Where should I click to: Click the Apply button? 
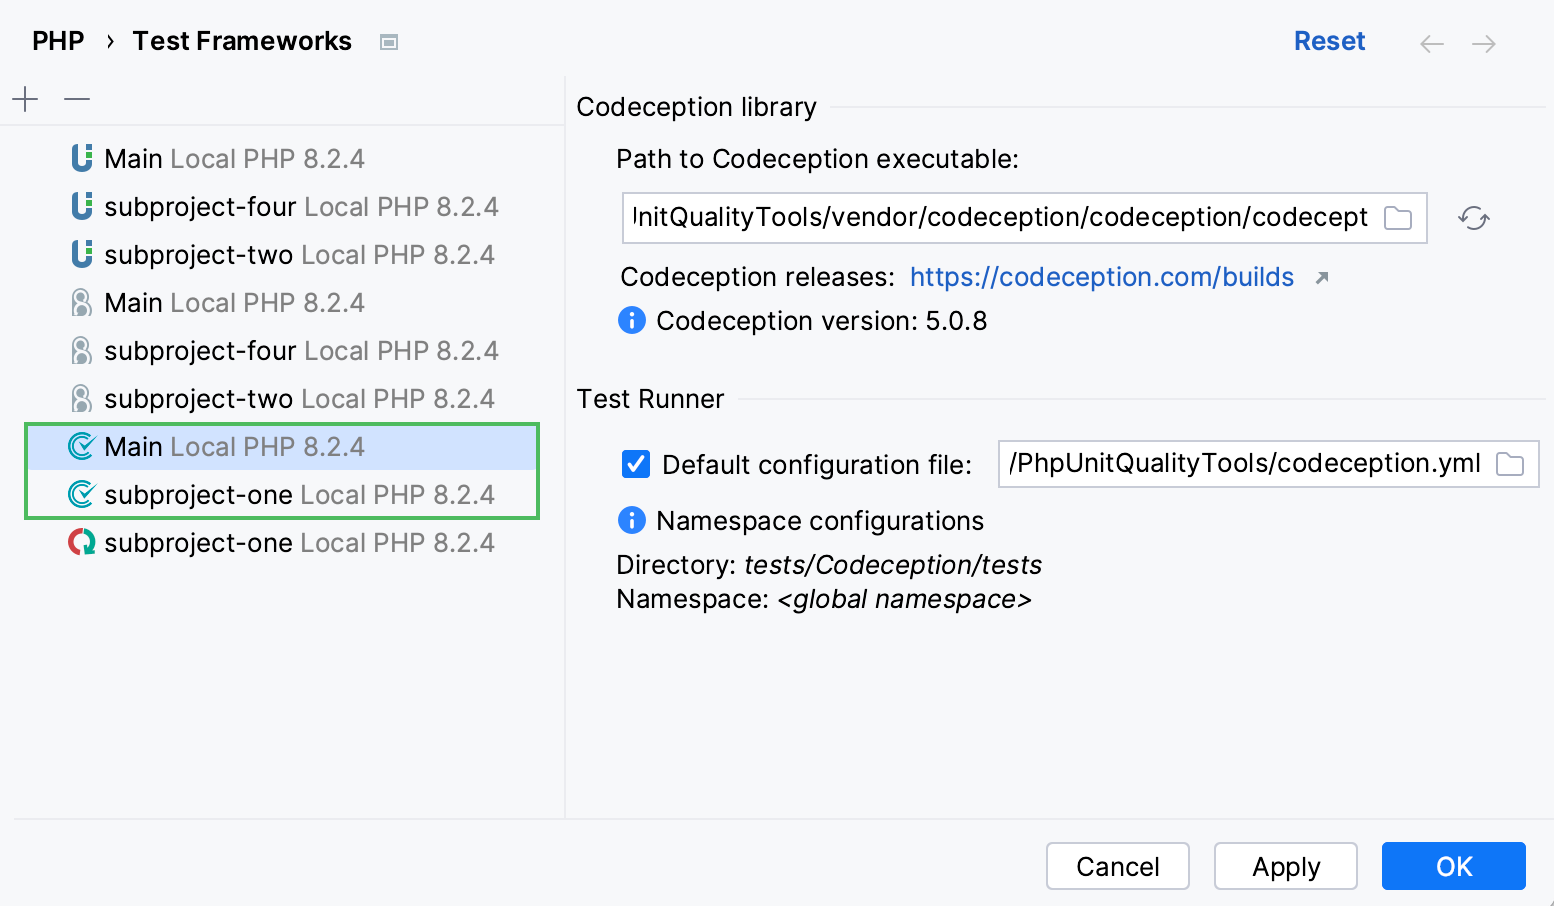(x=1285, y=866)
